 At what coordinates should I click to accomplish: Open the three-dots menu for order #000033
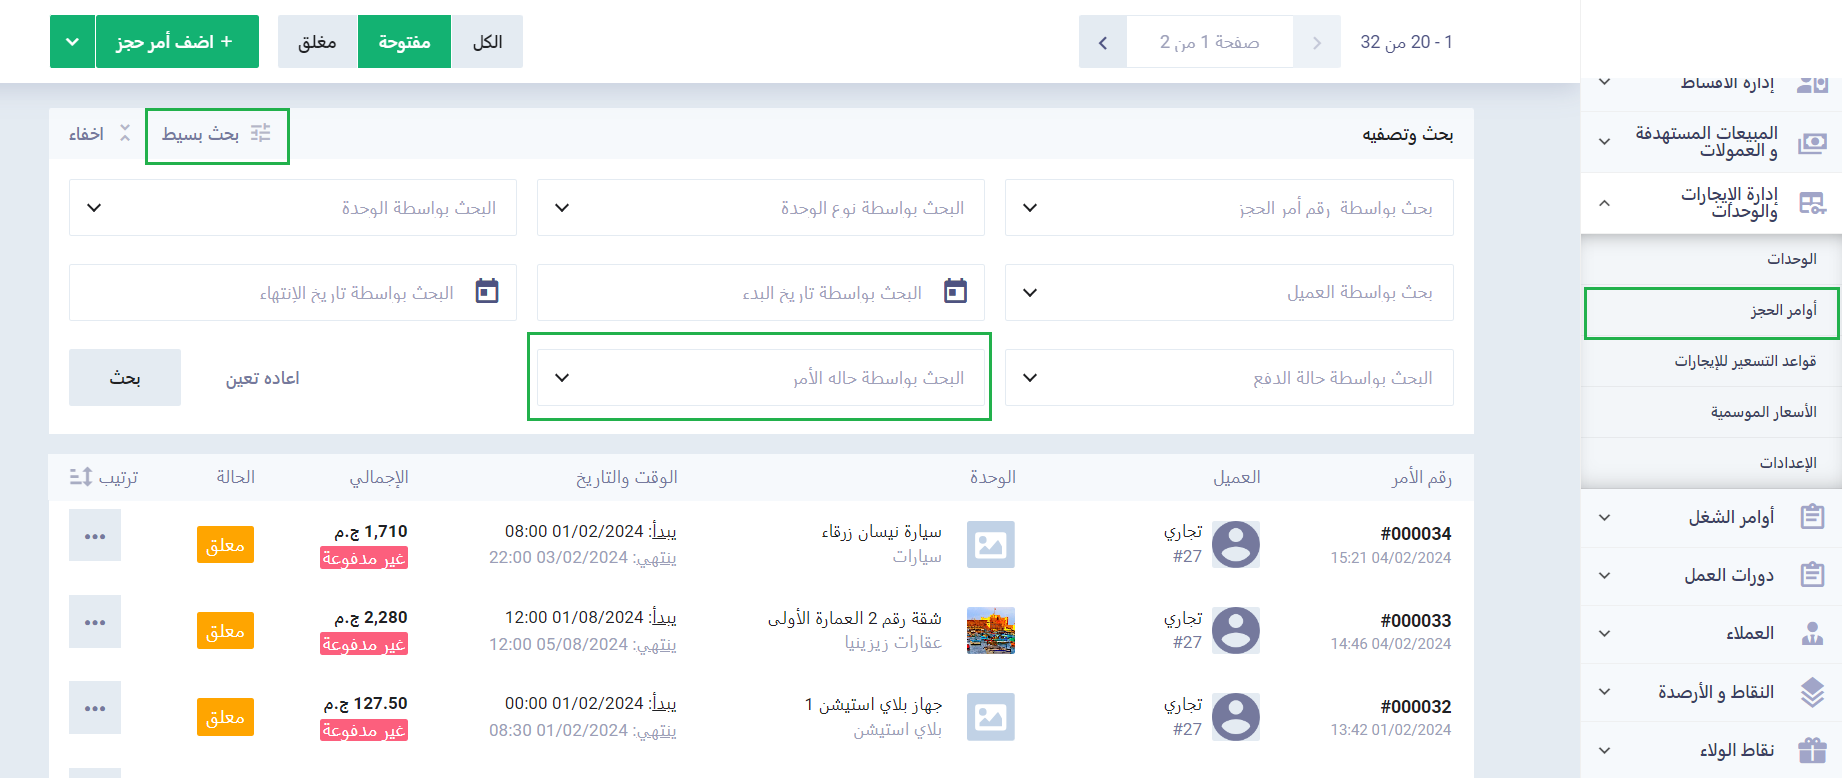pos(95,622)
